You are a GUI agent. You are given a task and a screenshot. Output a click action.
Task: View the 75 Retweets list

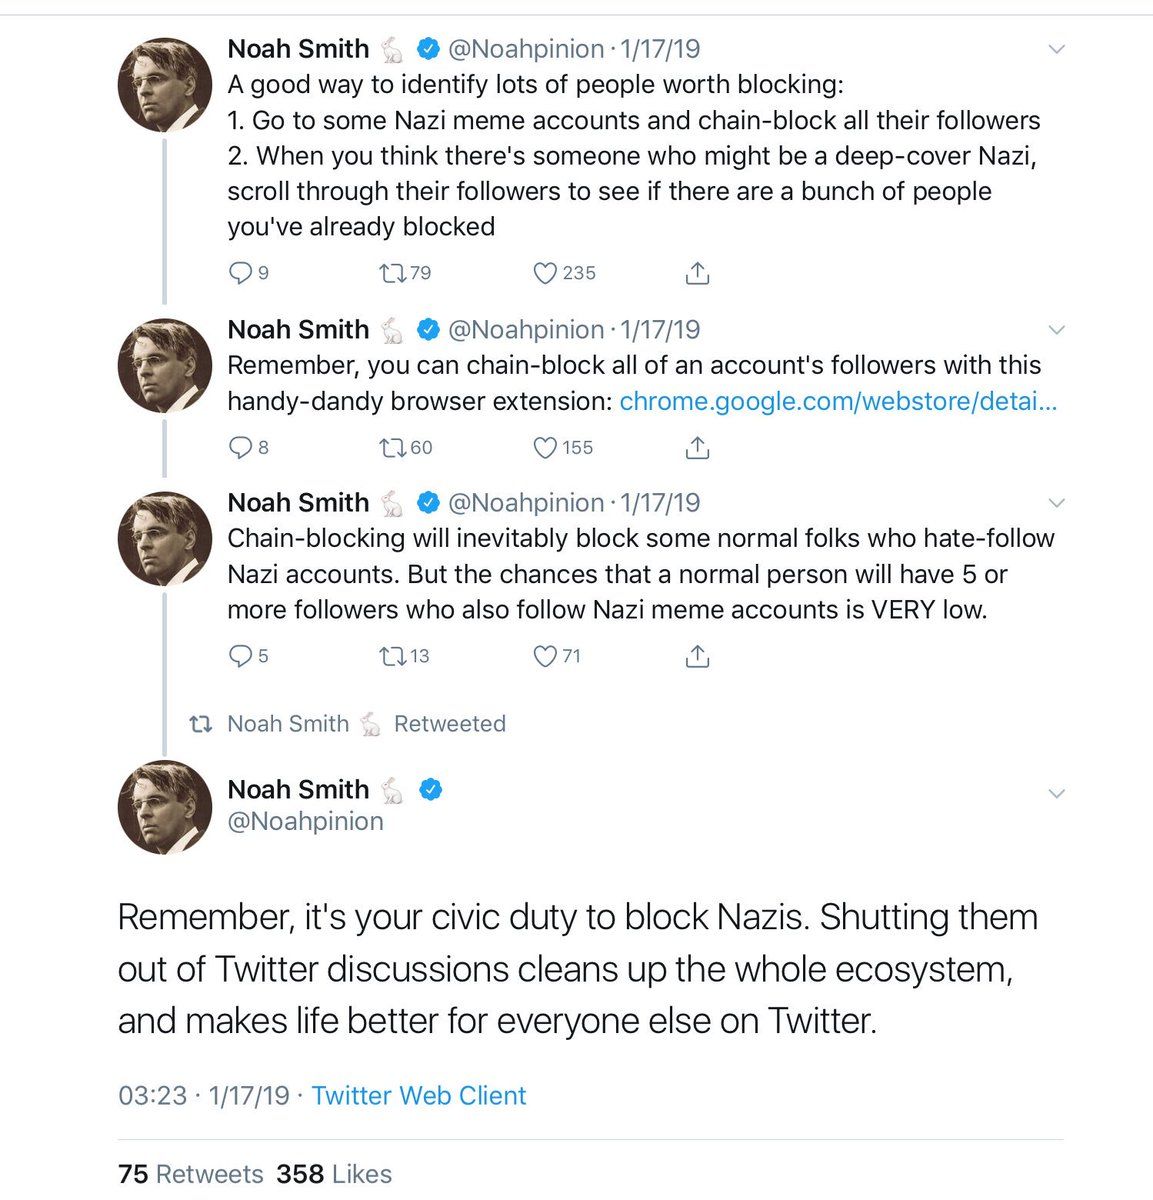[190, 1174]
